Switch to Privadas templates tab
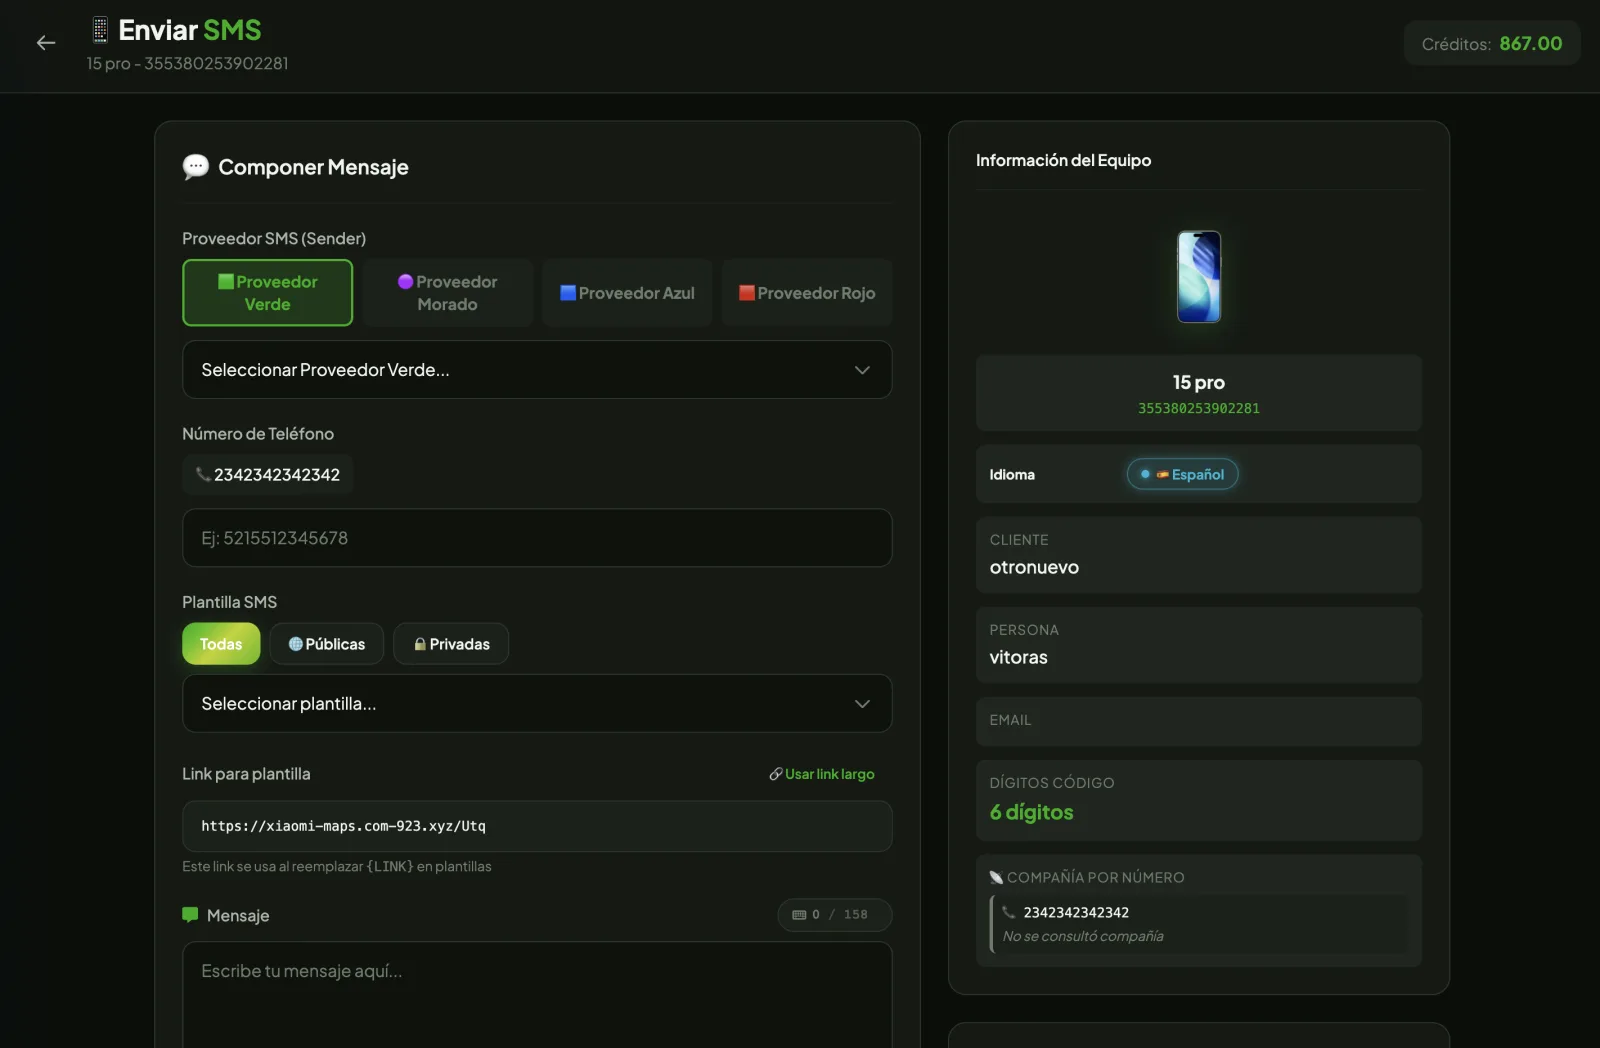 (x=451, y=644)
